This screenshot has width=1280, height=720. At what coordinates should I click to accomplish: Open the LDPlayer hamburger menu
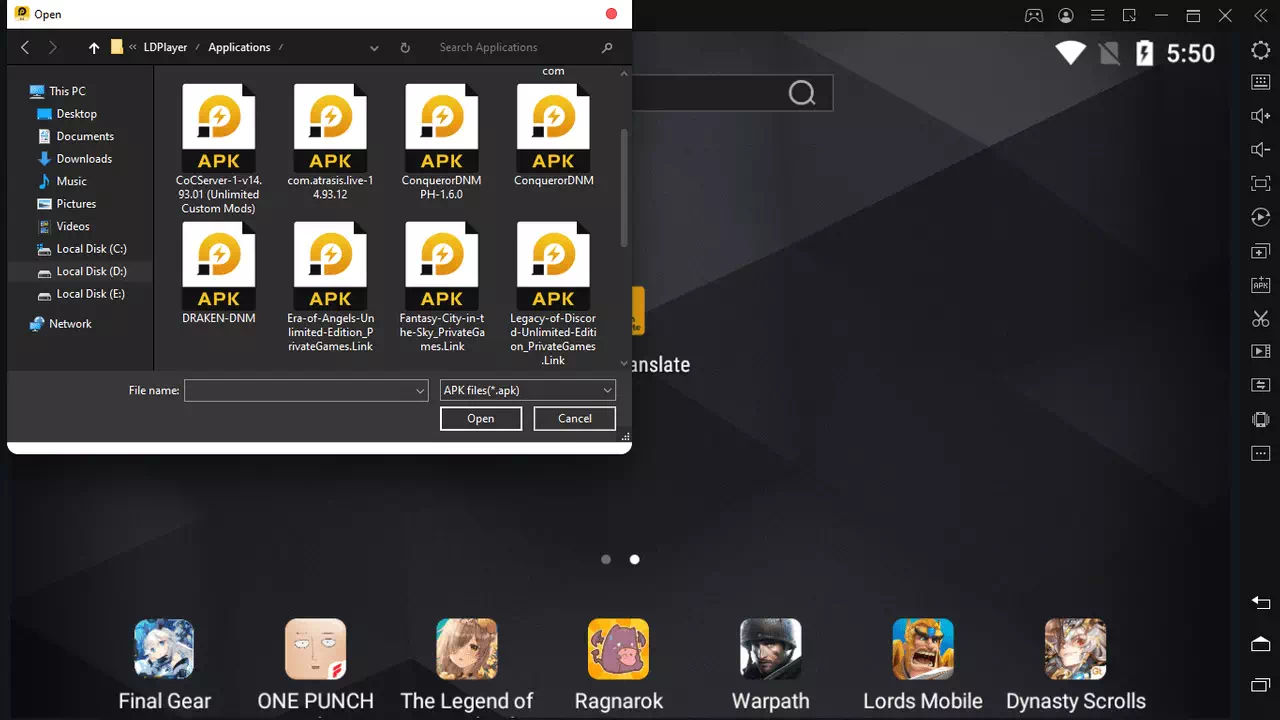(1098, 15)
